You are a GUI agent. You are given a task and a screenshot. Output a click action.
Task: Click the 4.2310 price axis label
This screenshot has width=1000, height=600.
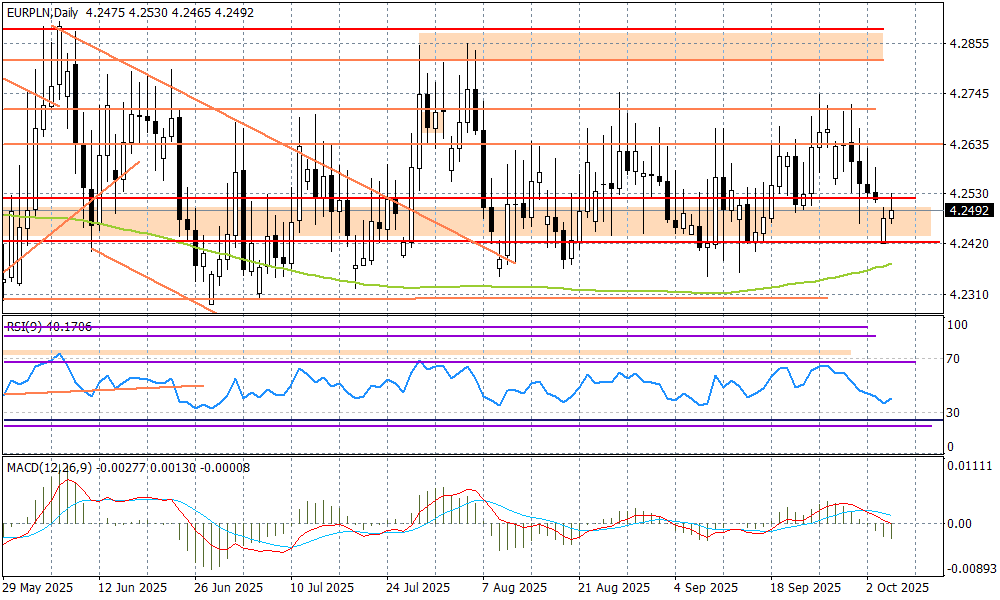coord(968,295)
